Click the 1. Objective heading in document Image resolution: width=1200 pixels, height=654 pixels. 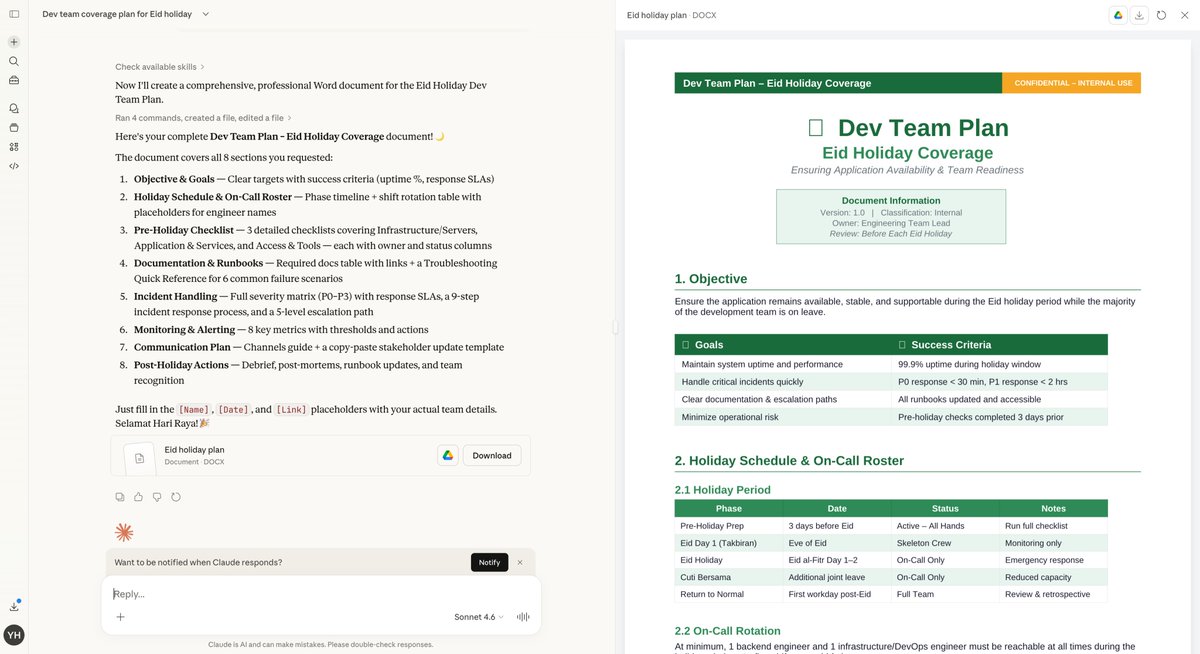click(x=711, y=279)
